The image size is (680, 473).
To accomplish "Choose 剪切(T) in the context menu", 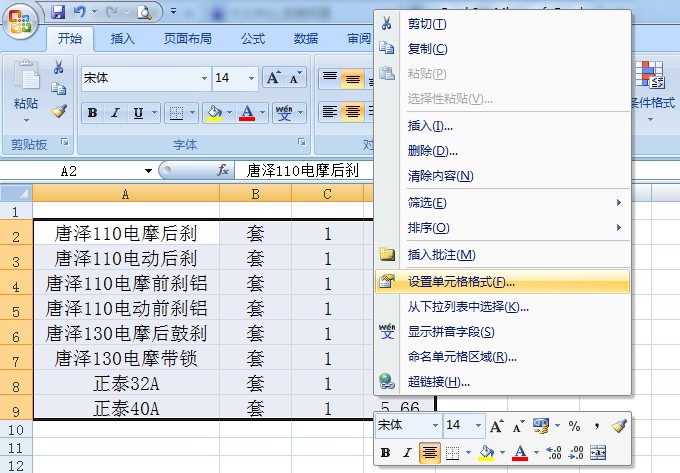I will [503, 24].
